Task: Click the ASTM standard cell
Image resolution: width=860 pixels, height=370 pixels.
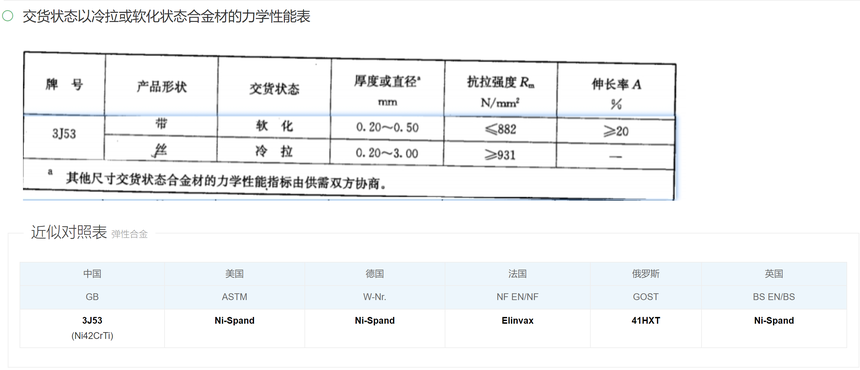Action: click(234, 297)
